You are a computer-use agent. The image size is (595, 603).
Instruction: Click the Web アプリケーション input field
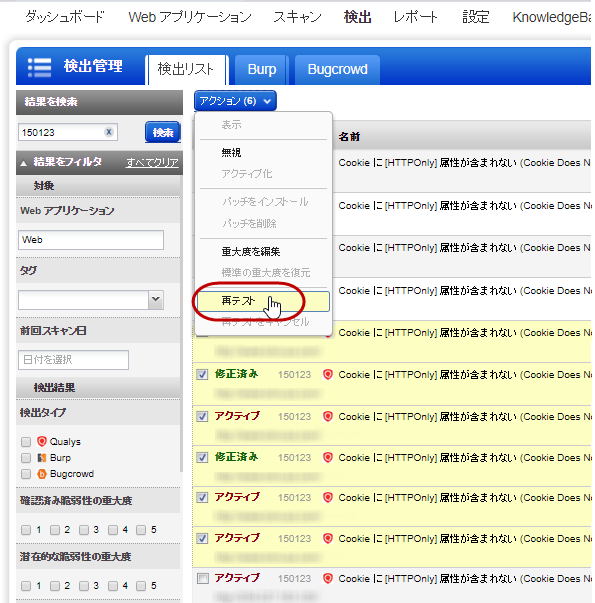(91, 240)
